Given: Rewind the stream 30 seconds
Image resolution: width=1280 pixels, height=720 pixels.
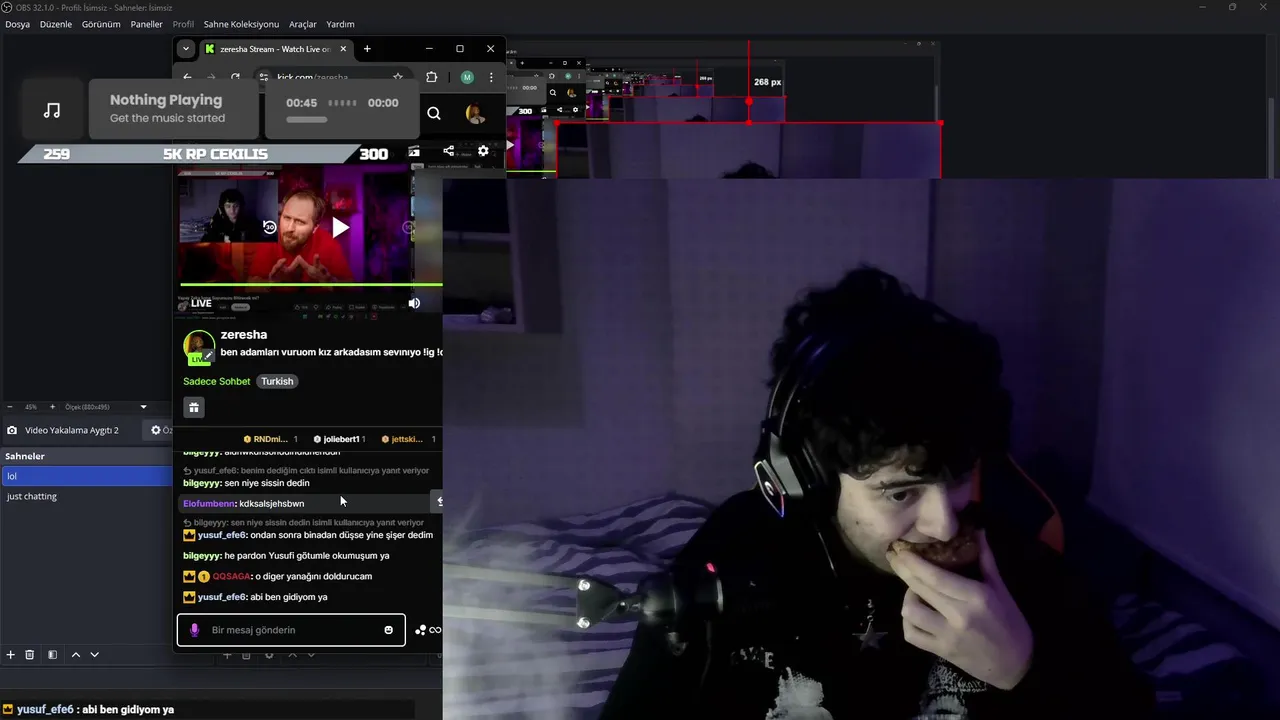Looking at the screenshot, I should click(x=269, y=227).
